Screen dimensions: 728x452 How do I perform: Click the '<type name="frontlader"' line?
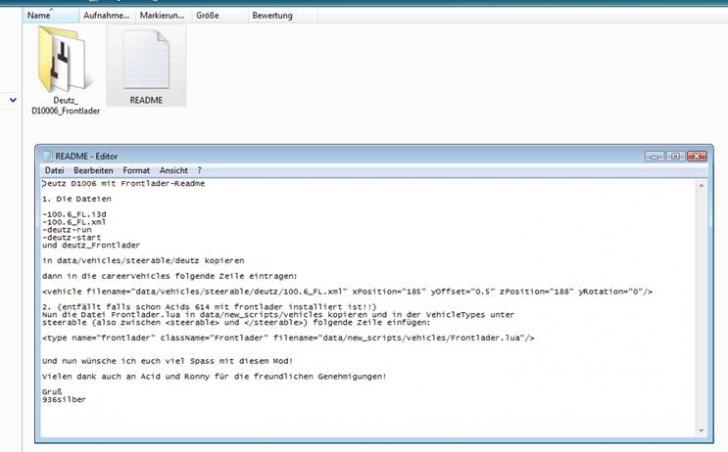[288, 338]
